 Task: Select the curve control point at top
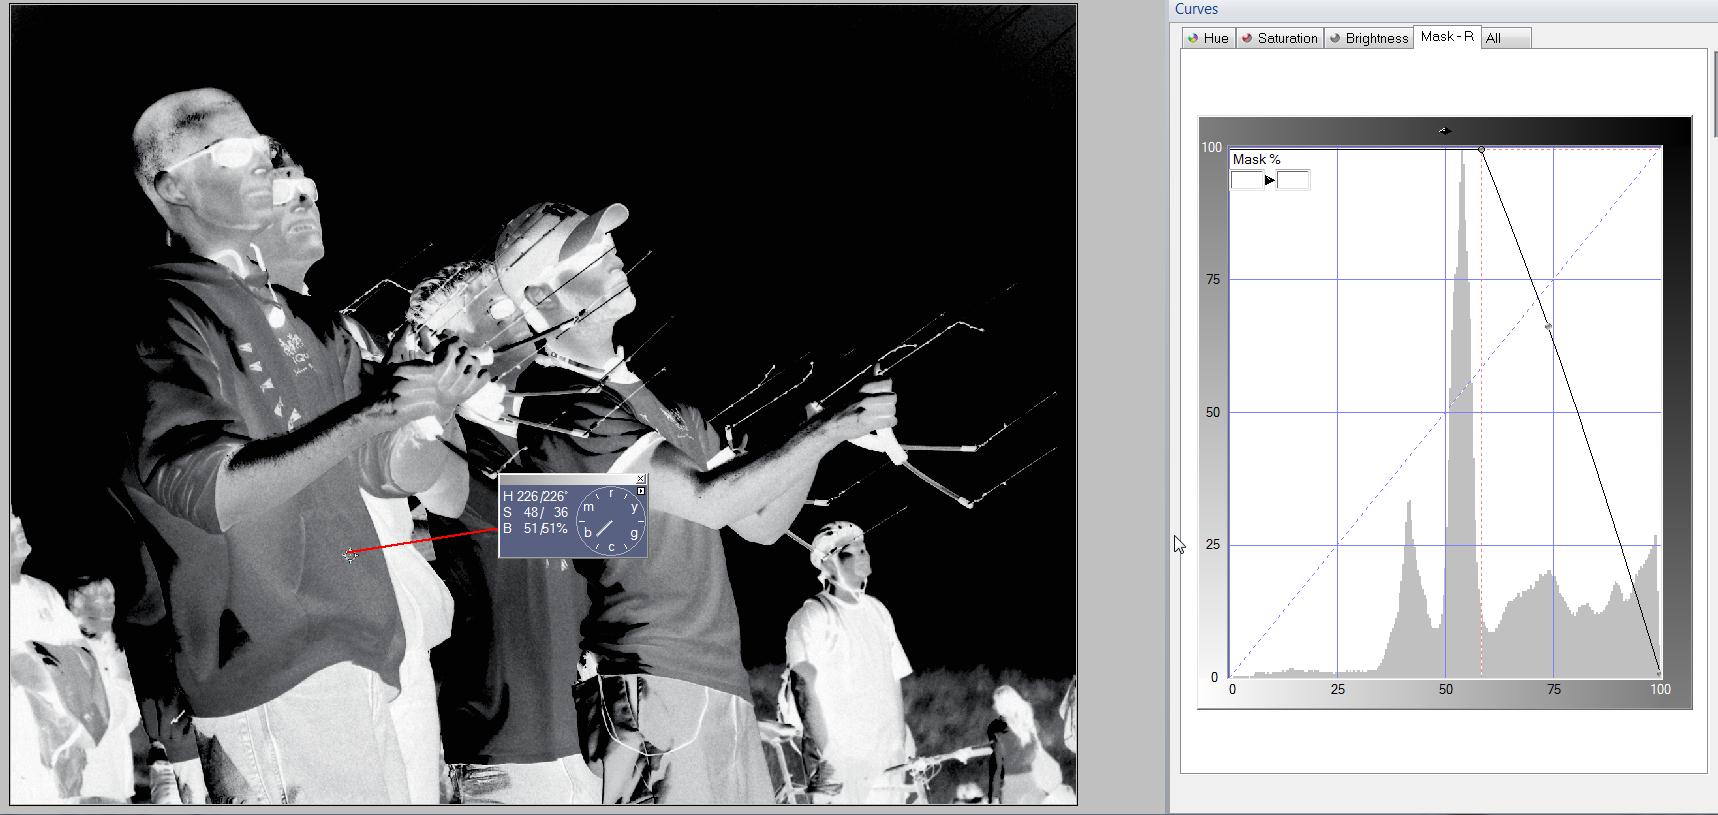pos(1481,149)
